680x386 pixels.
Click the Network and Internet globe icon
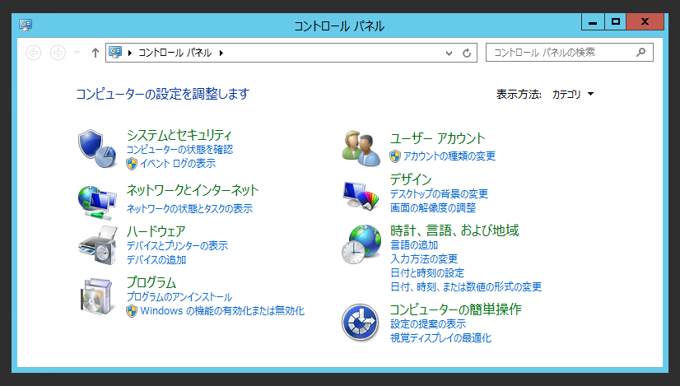[98, 202]
